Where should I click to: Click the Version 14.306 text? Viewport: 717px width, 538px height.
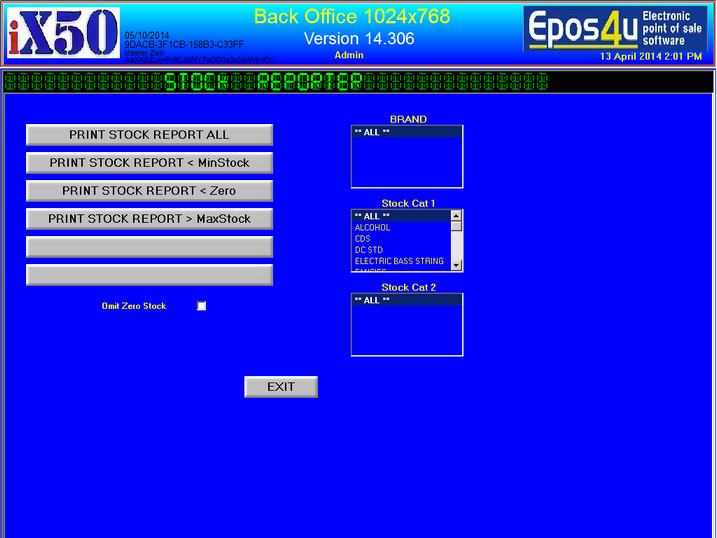click(359, 38)
